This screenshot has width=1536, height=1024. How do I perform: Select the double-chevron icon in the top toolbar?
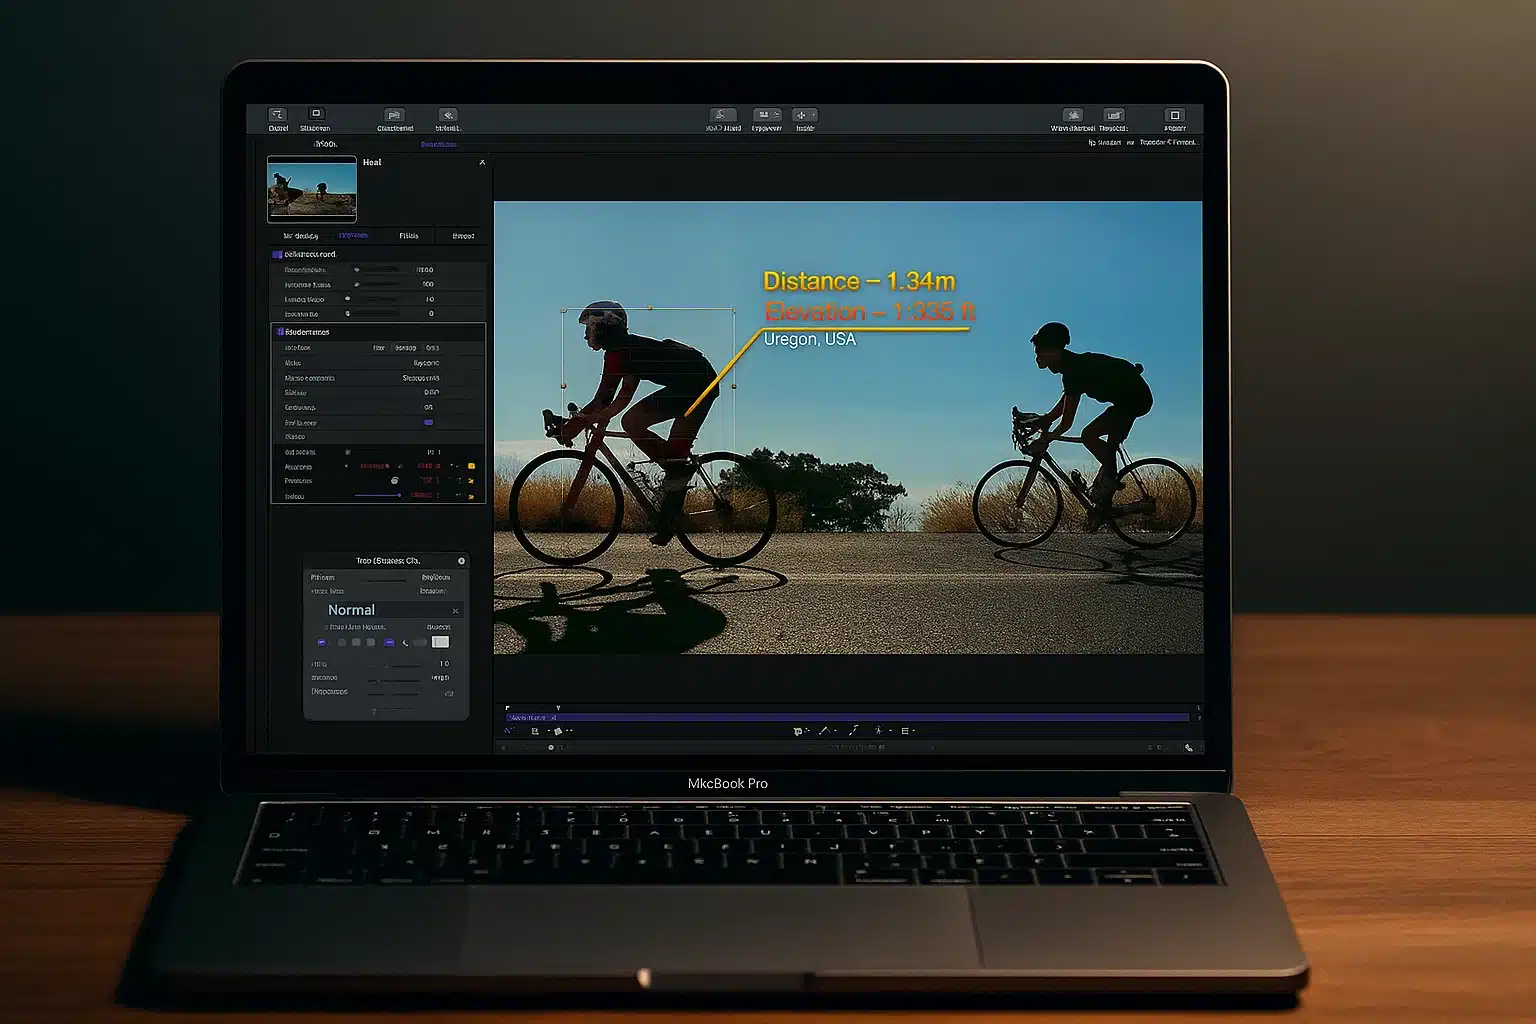tap(448, 115)
